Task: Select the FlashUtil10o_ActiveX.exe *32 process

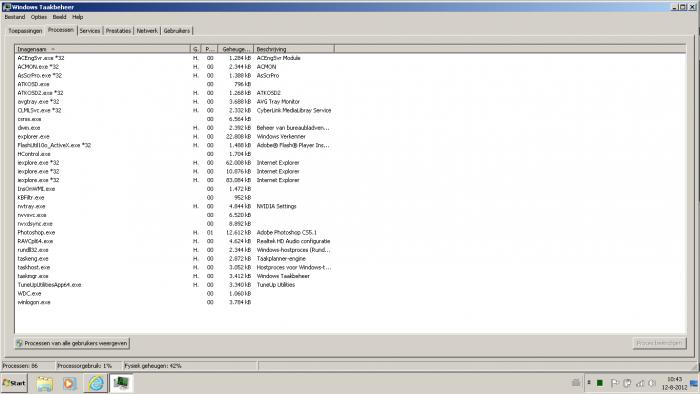Action: point(175,145)
